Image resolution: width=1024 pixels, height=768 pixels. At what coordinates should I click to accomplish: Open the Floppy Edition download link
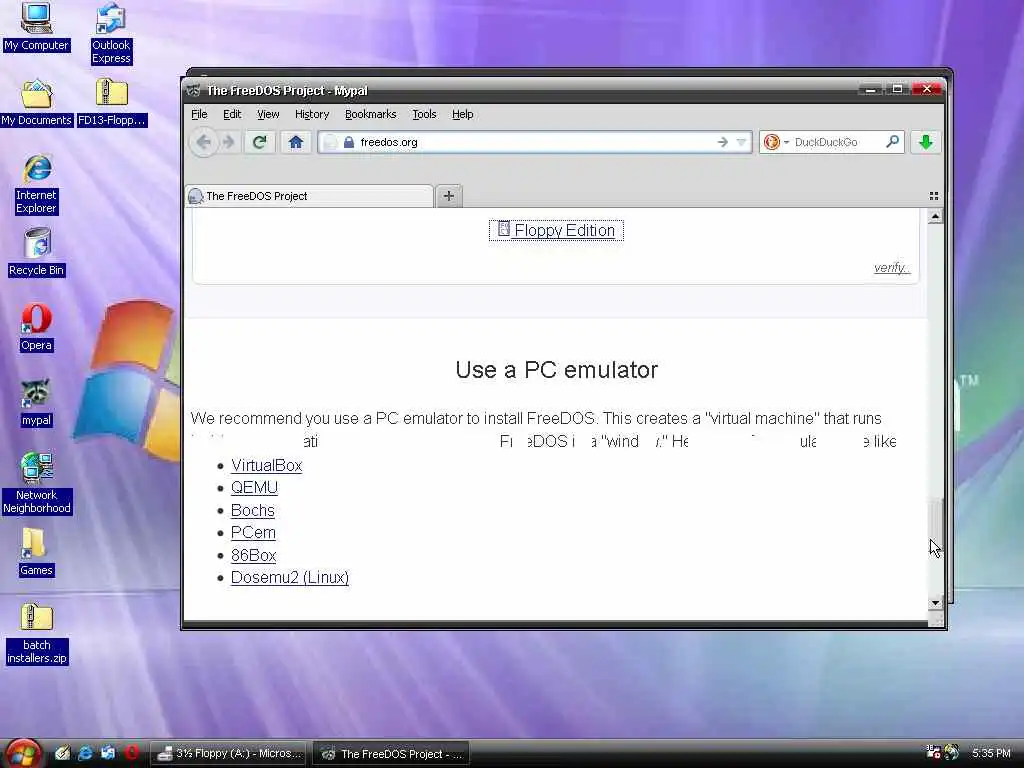click(556, 231)
